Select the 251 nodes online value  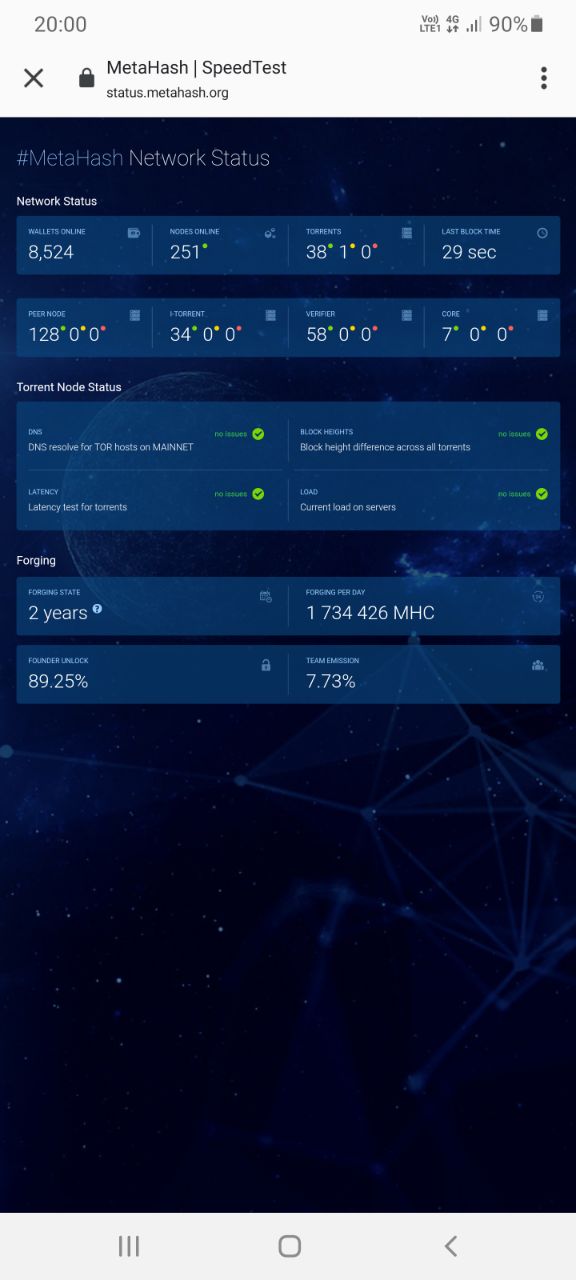pyautogui.click(x=185, y=252)
